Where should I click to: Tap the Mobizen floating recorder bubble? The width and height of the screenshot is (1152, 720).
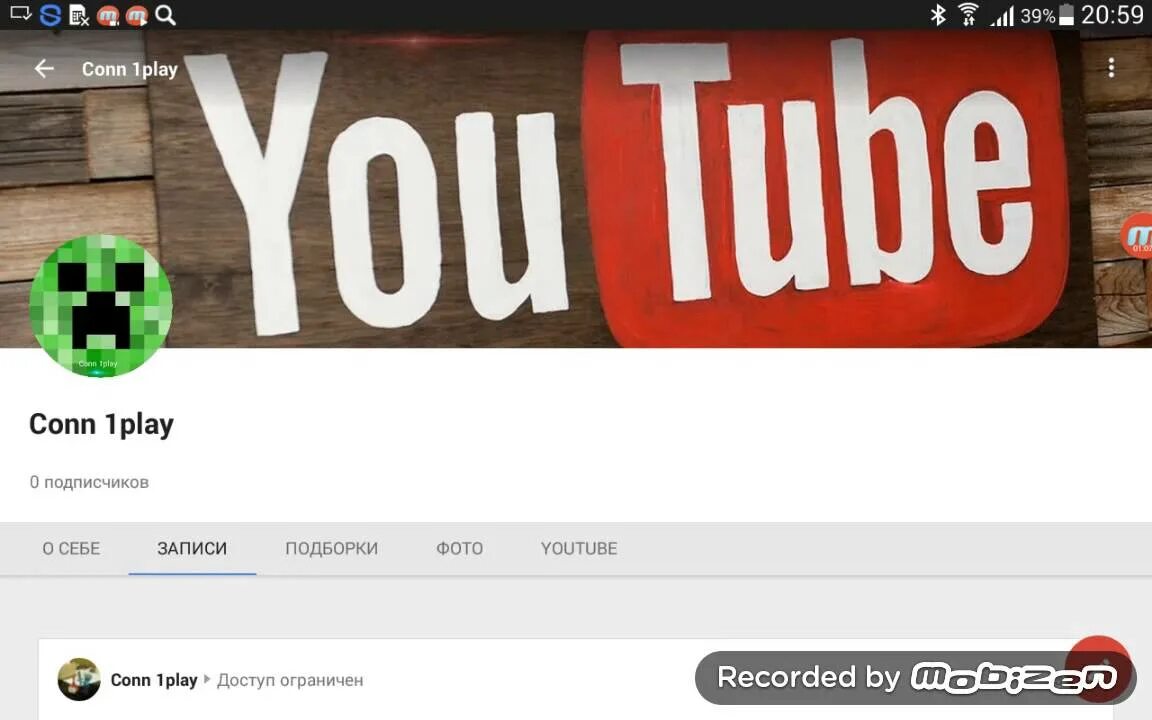pos(1136,236)
